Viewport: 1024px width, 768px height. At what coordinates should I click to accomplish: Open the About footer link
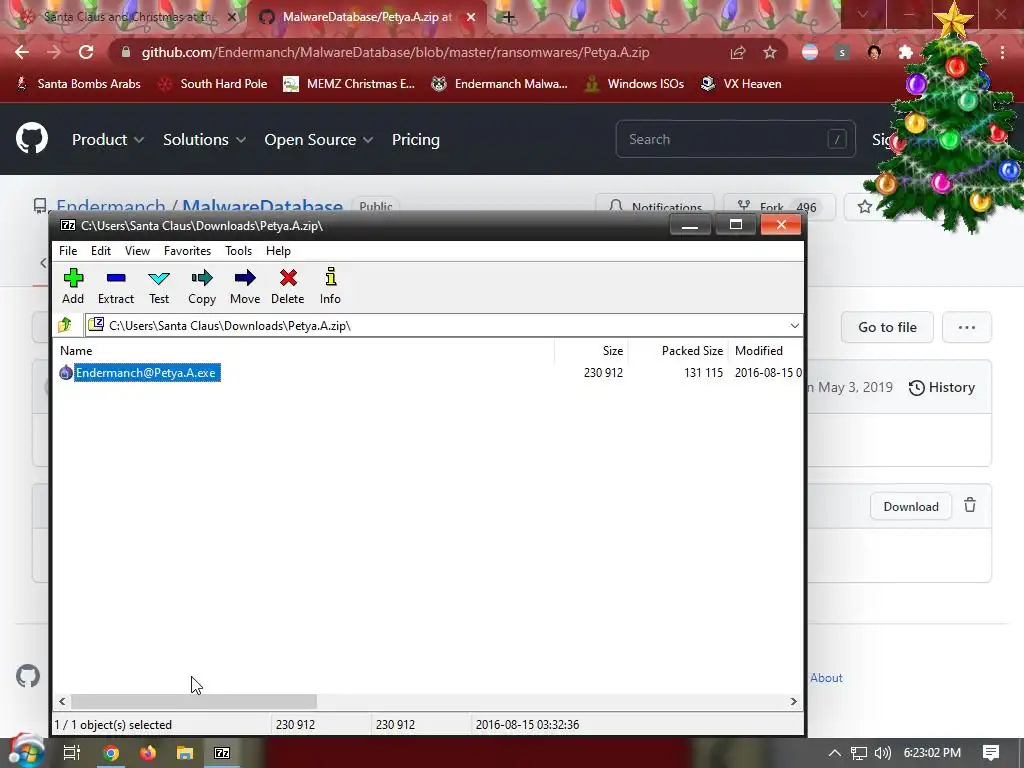826,678
